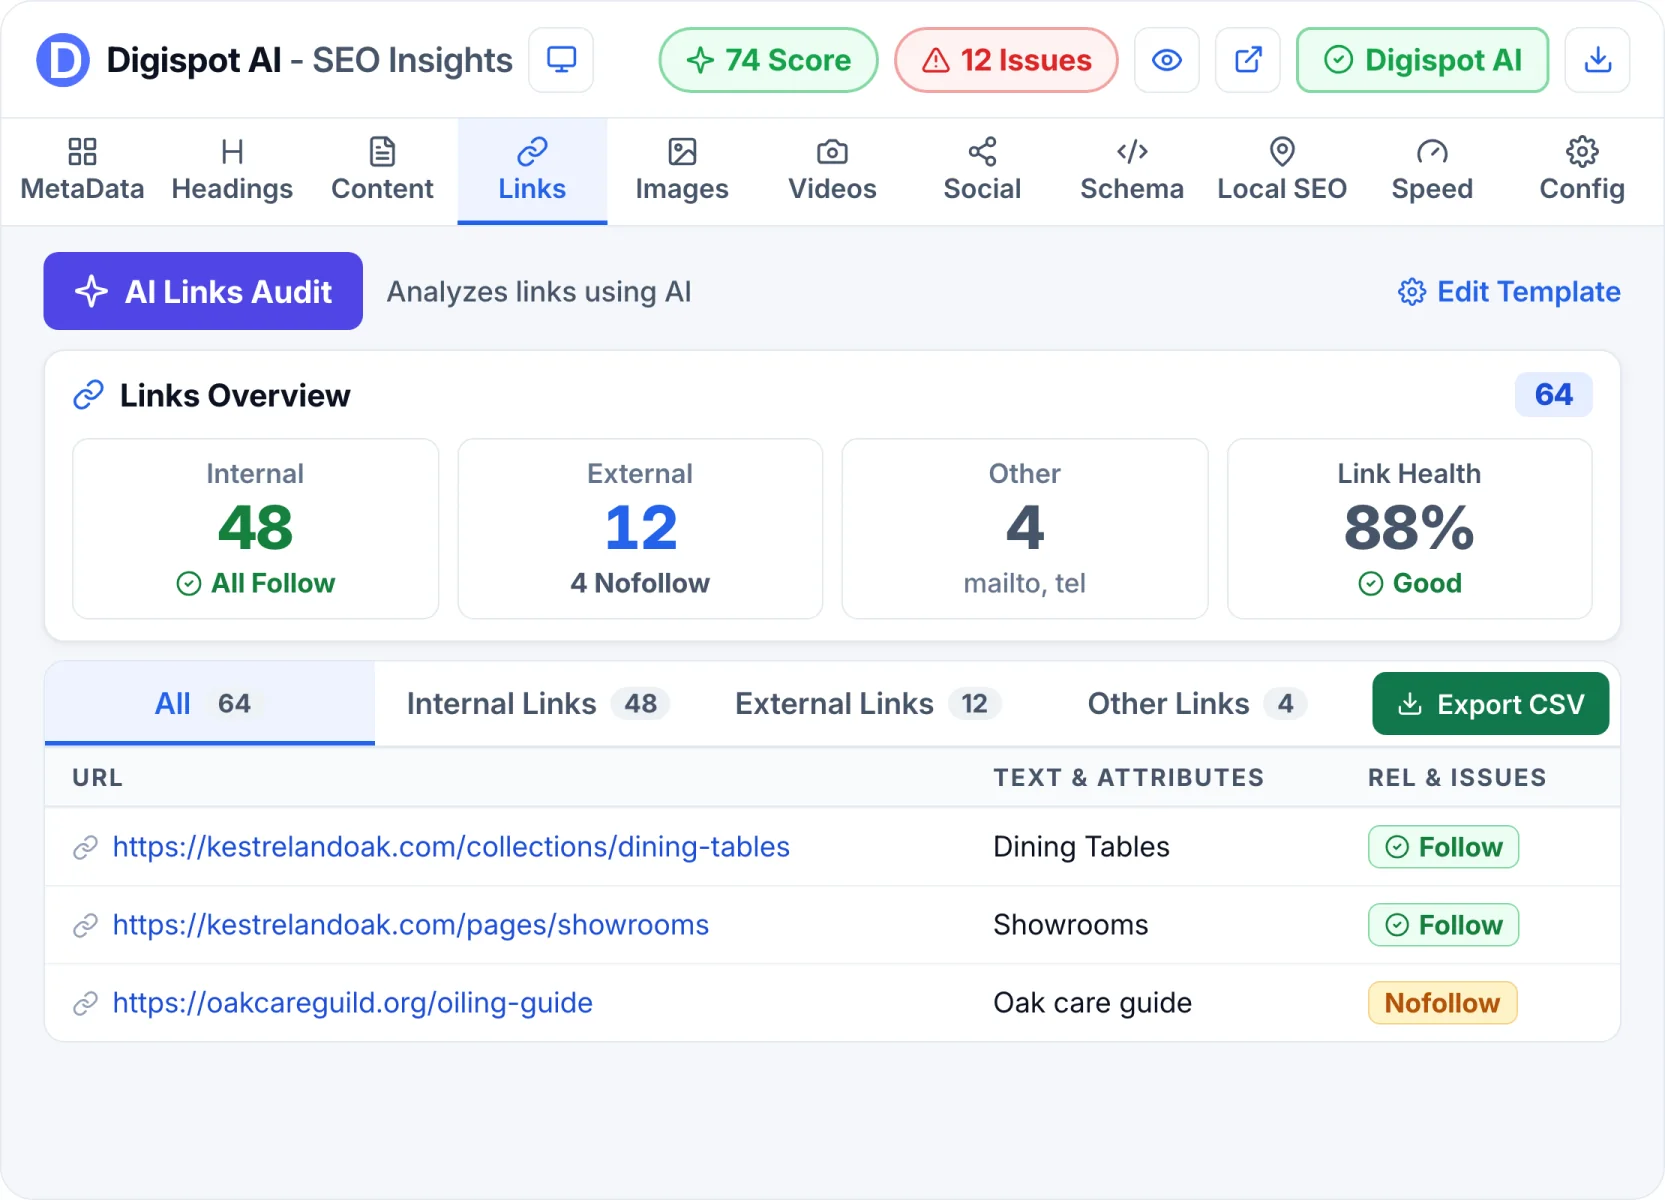This screenshot has width=1665, height=1200.
Task: Click the mailto, tel text
Action: (1025, 583)
